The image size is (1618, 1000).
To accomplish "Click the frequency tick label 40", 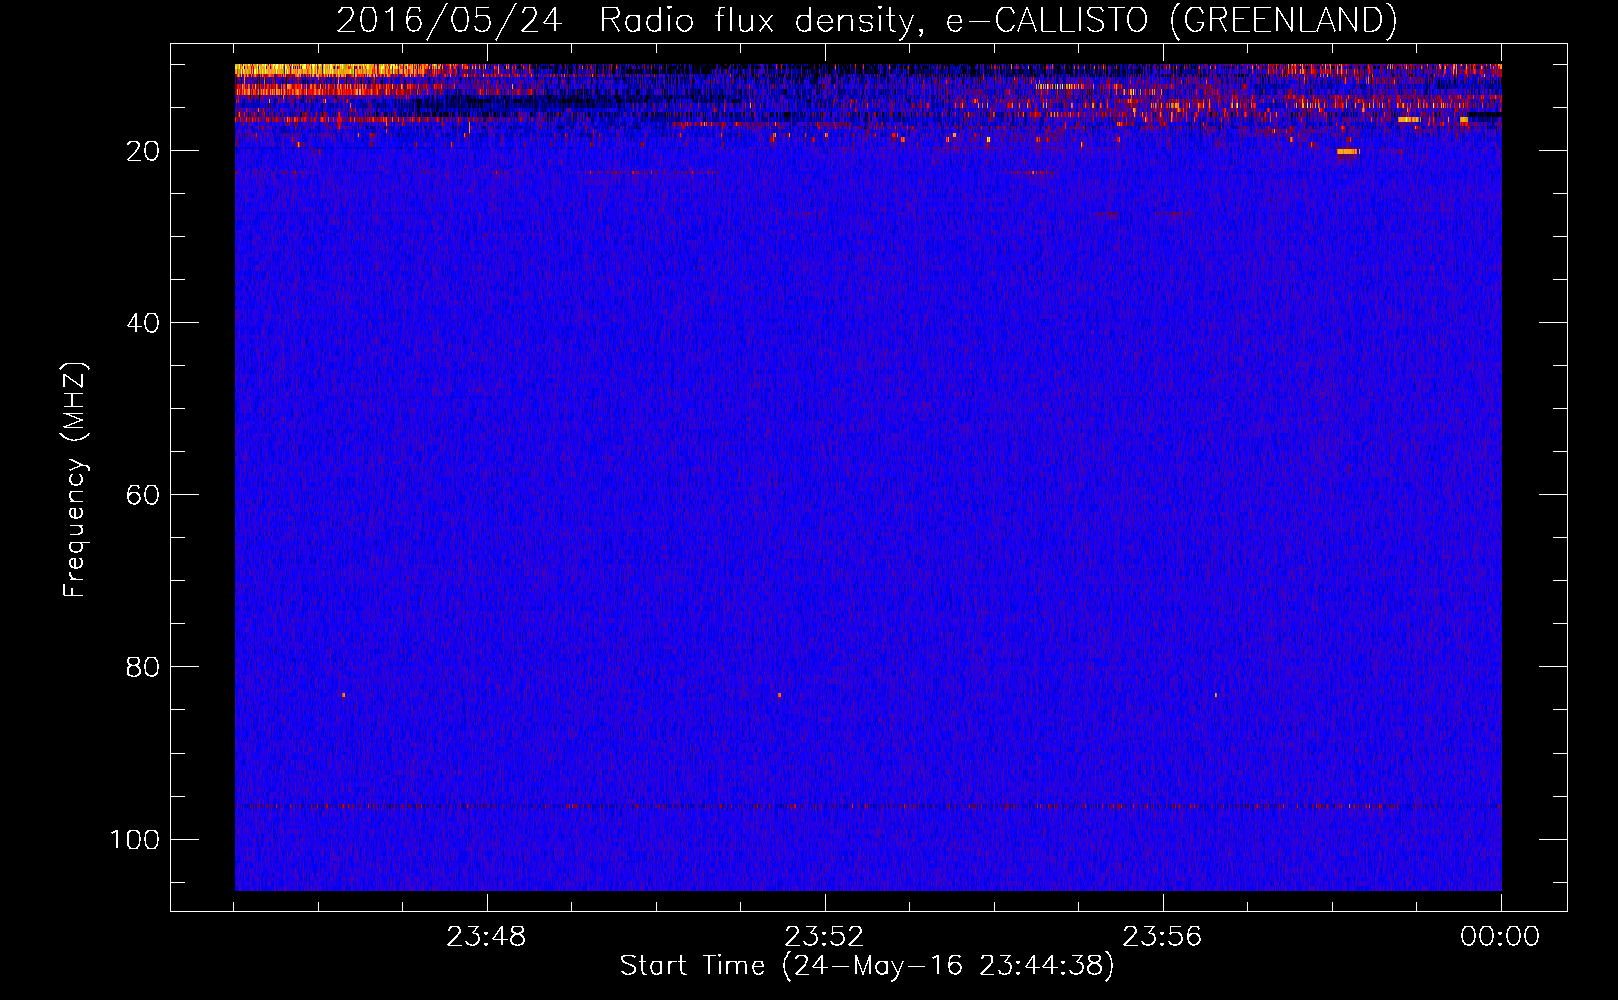I will click(143, 323).
